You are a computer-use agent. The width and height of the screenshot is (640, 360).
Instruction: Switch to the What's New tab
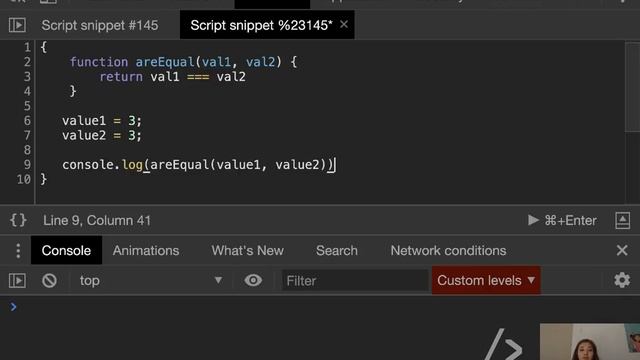[x=247, y=251]
